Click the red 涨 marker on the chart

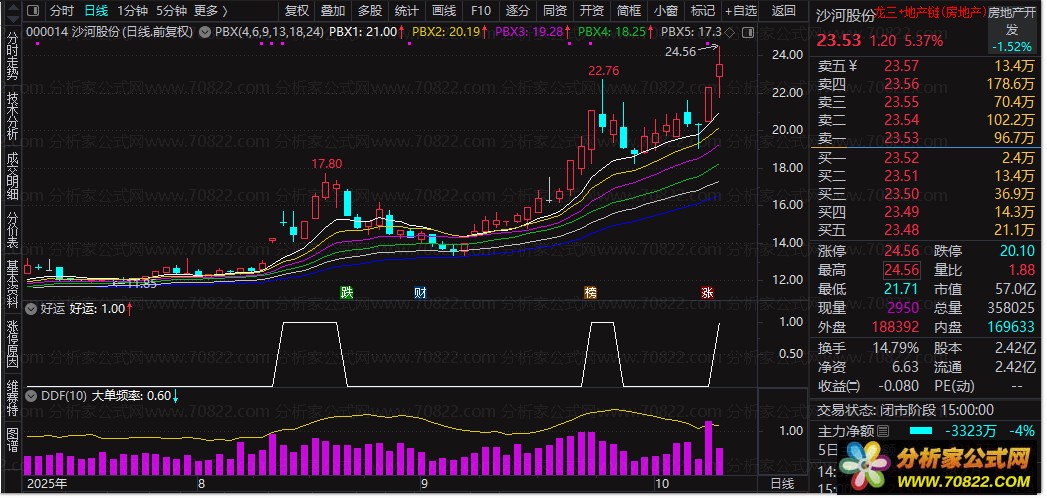coord(707,293)
